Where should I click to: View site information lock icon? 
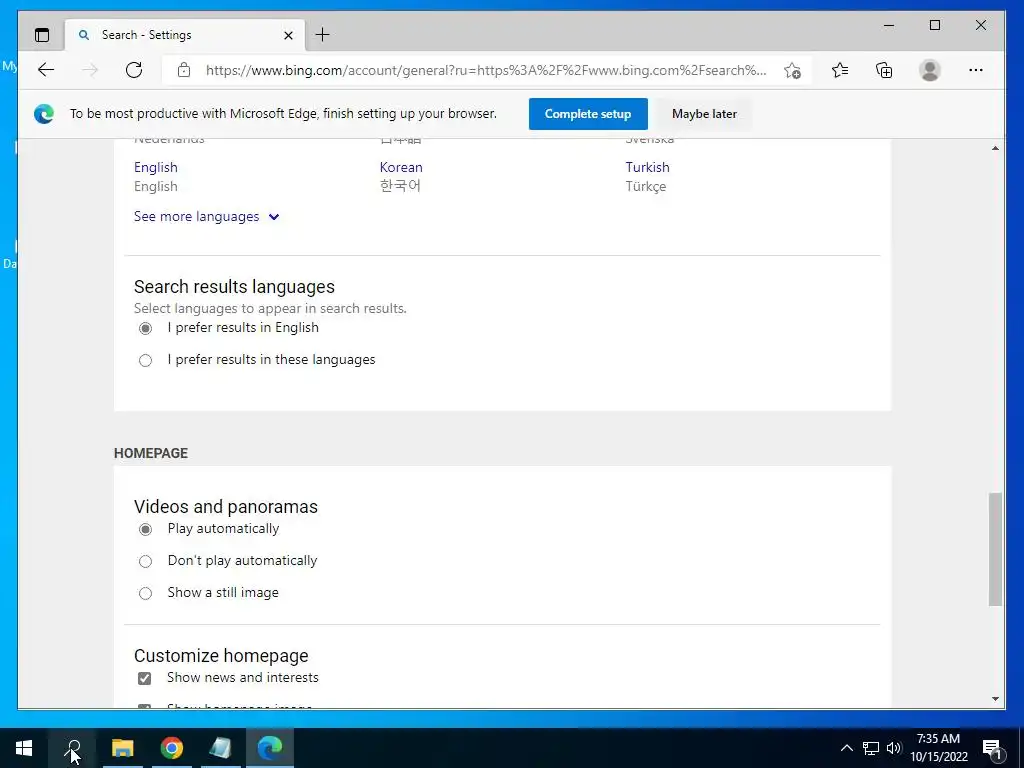[x=184, y=70]
